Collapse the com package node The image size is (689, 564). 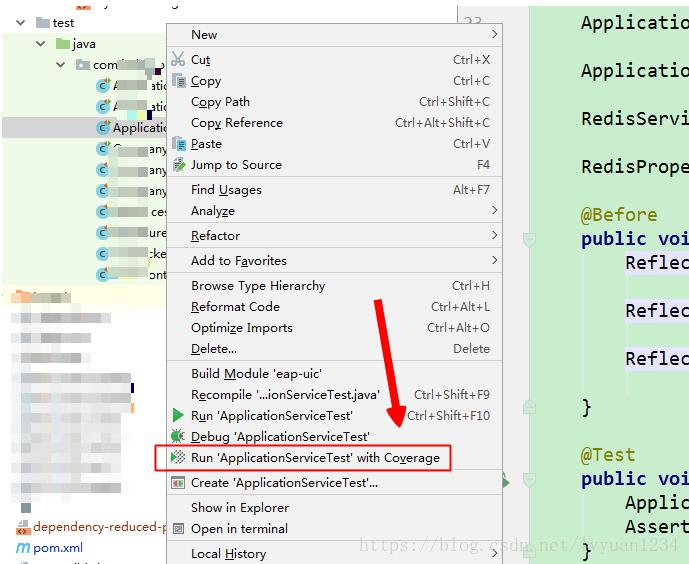(x=61, y=65)
